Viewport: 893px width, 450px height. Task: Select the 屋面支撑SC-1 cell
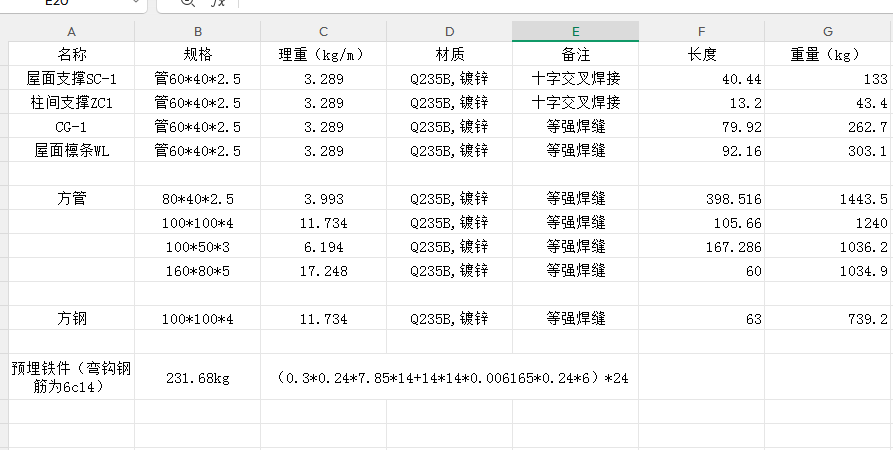click(71, 78)
